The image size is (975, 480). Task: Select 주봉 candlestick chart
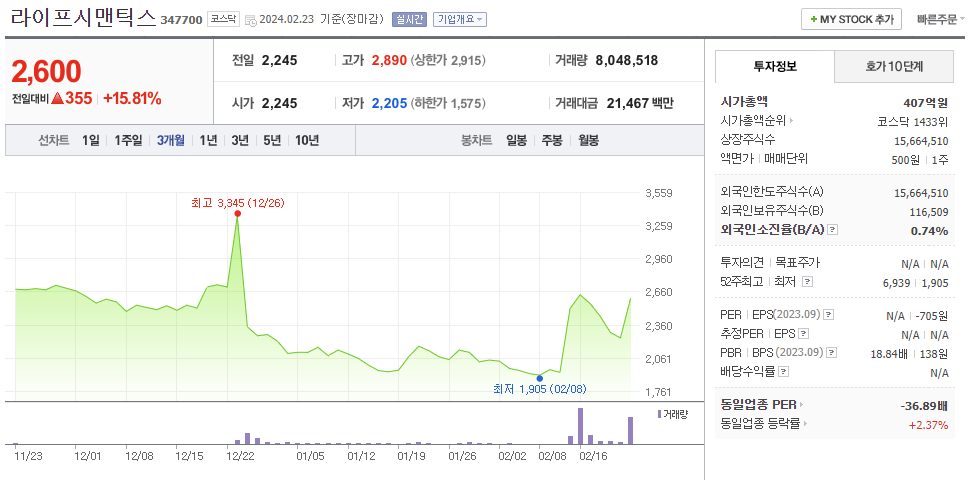pos(552,141)
